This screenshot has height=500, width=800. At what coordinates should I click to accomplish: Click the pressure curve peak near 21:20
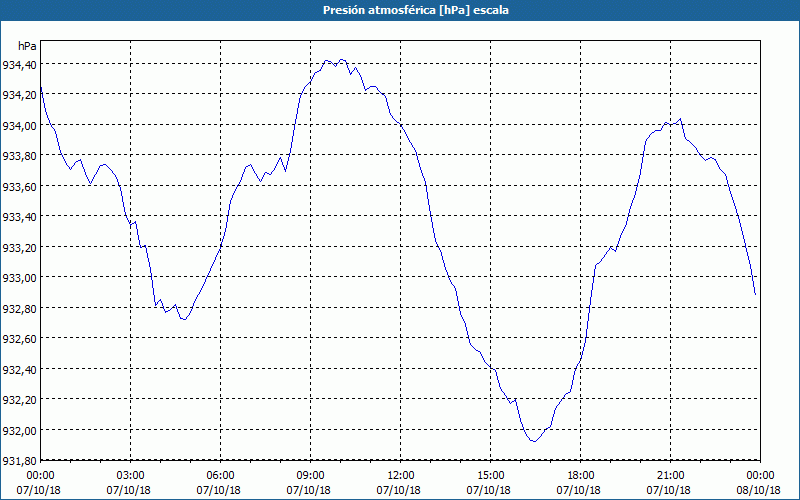680,119
